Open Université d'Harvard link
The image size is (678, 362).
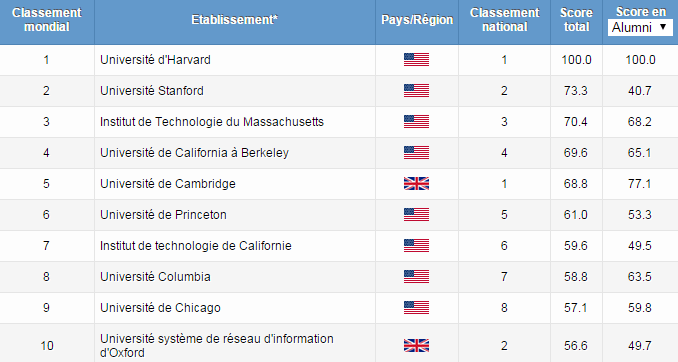[x=155, y=60]
